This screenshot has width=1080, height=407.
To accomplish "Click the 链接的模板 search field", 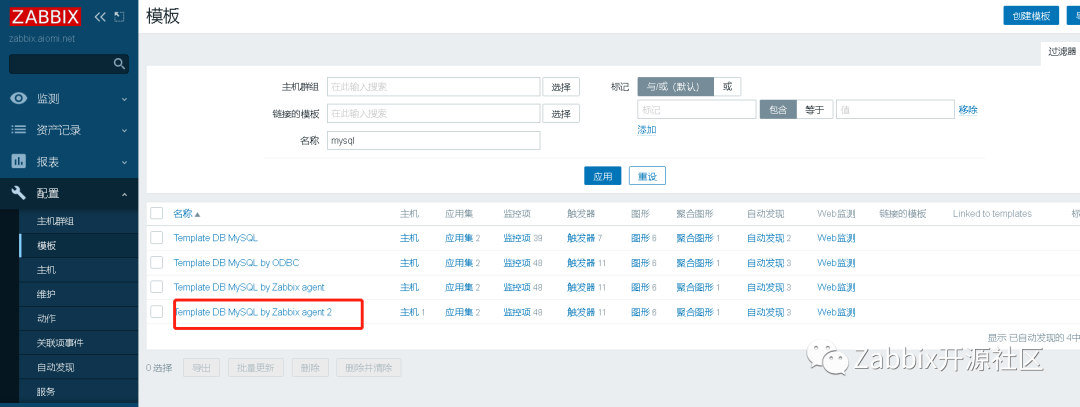I will click(433, 113).
